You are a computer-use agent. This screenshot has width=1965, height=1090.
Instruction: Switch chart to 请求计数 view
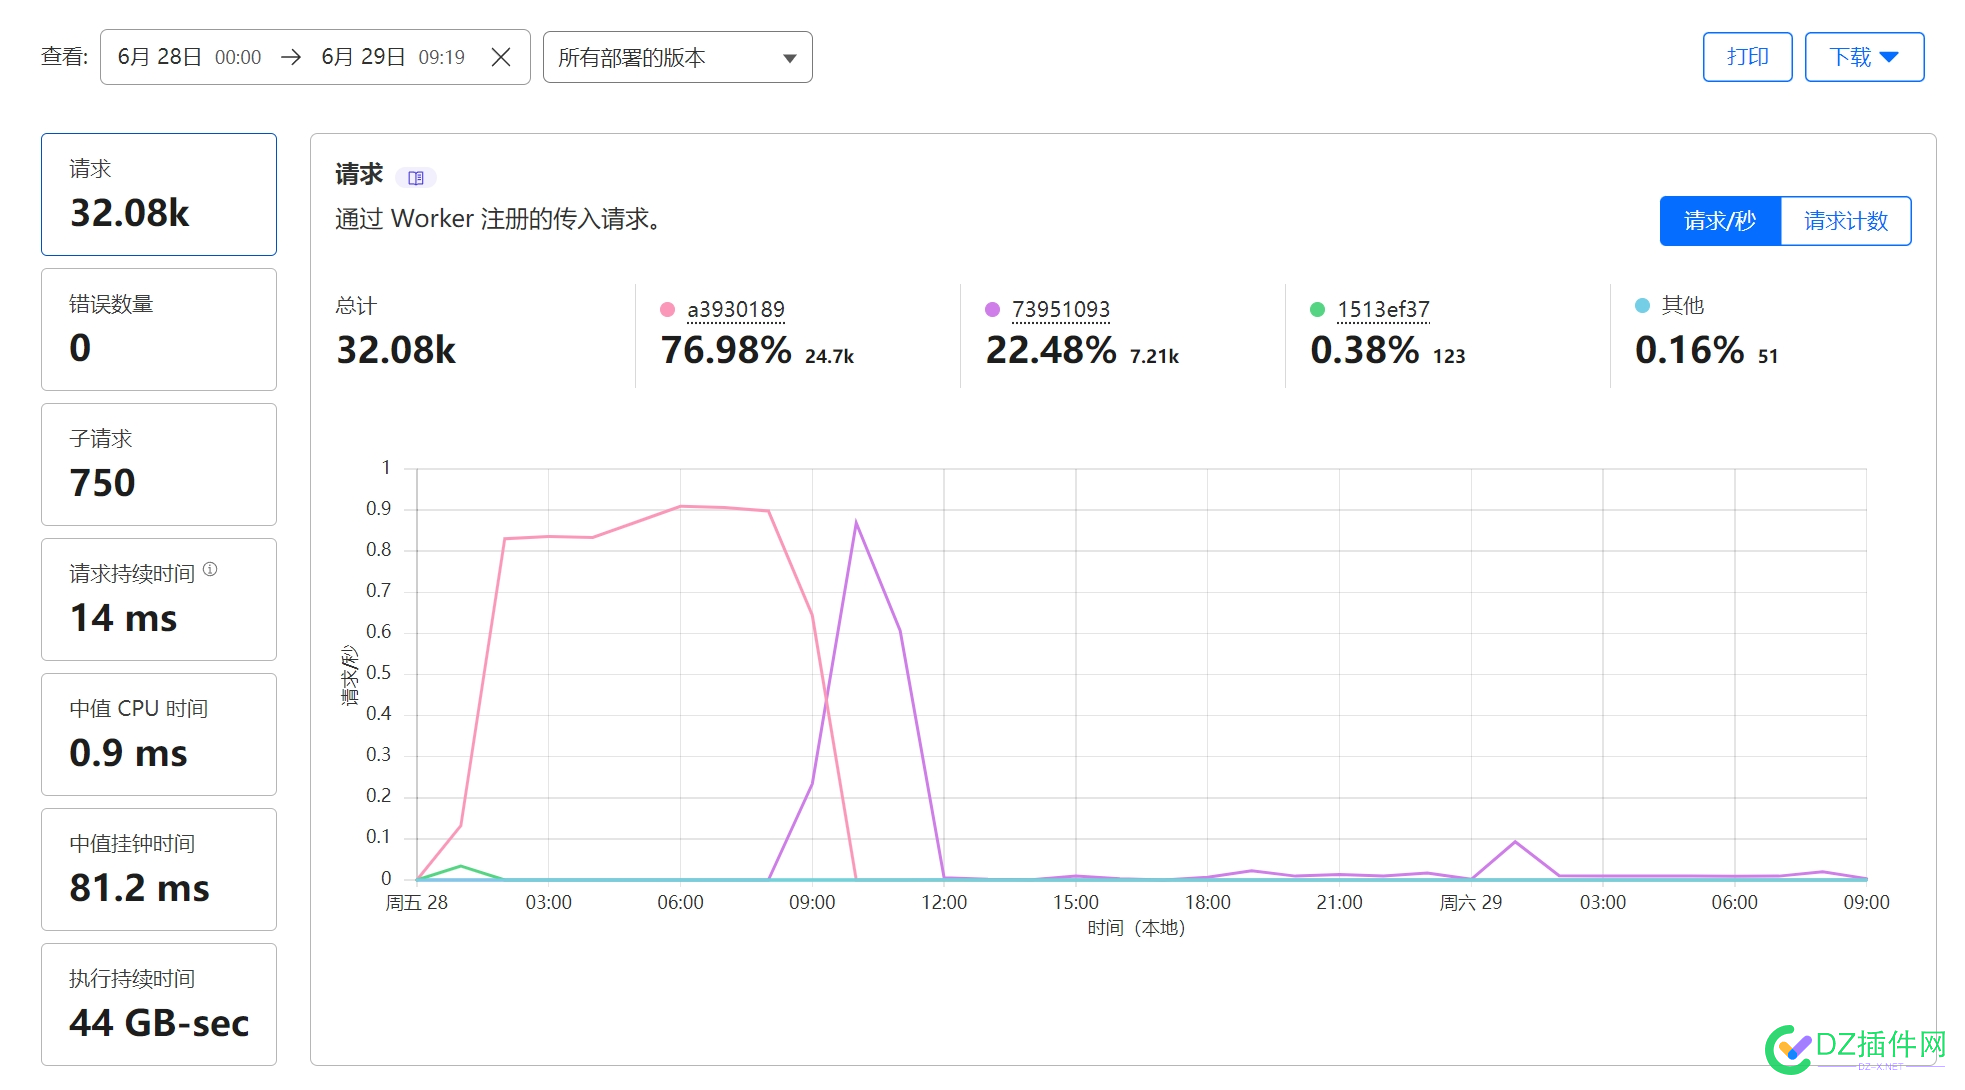(1846, 221)
